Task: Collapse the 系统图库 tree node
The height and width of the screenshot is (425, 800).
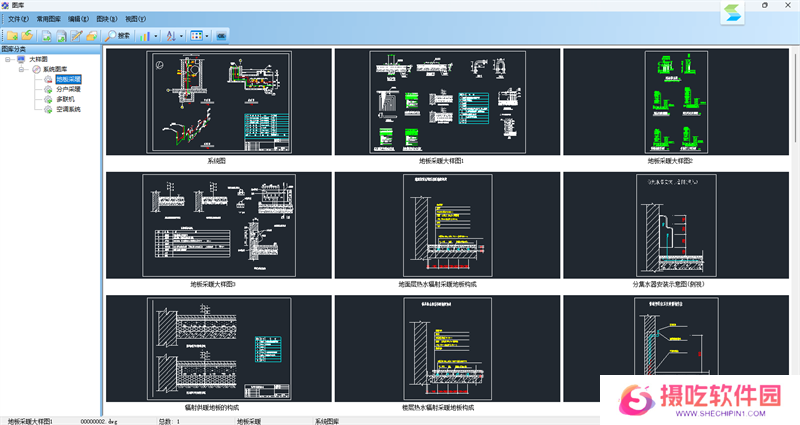Action: point(21,69)
